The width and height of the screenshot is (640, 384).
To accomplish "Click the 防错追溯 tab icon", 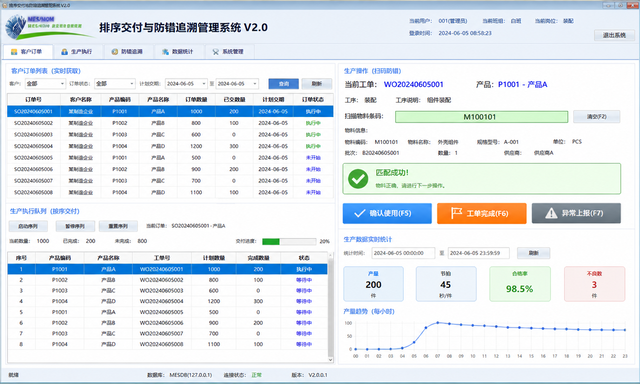I will coord(115,52).
